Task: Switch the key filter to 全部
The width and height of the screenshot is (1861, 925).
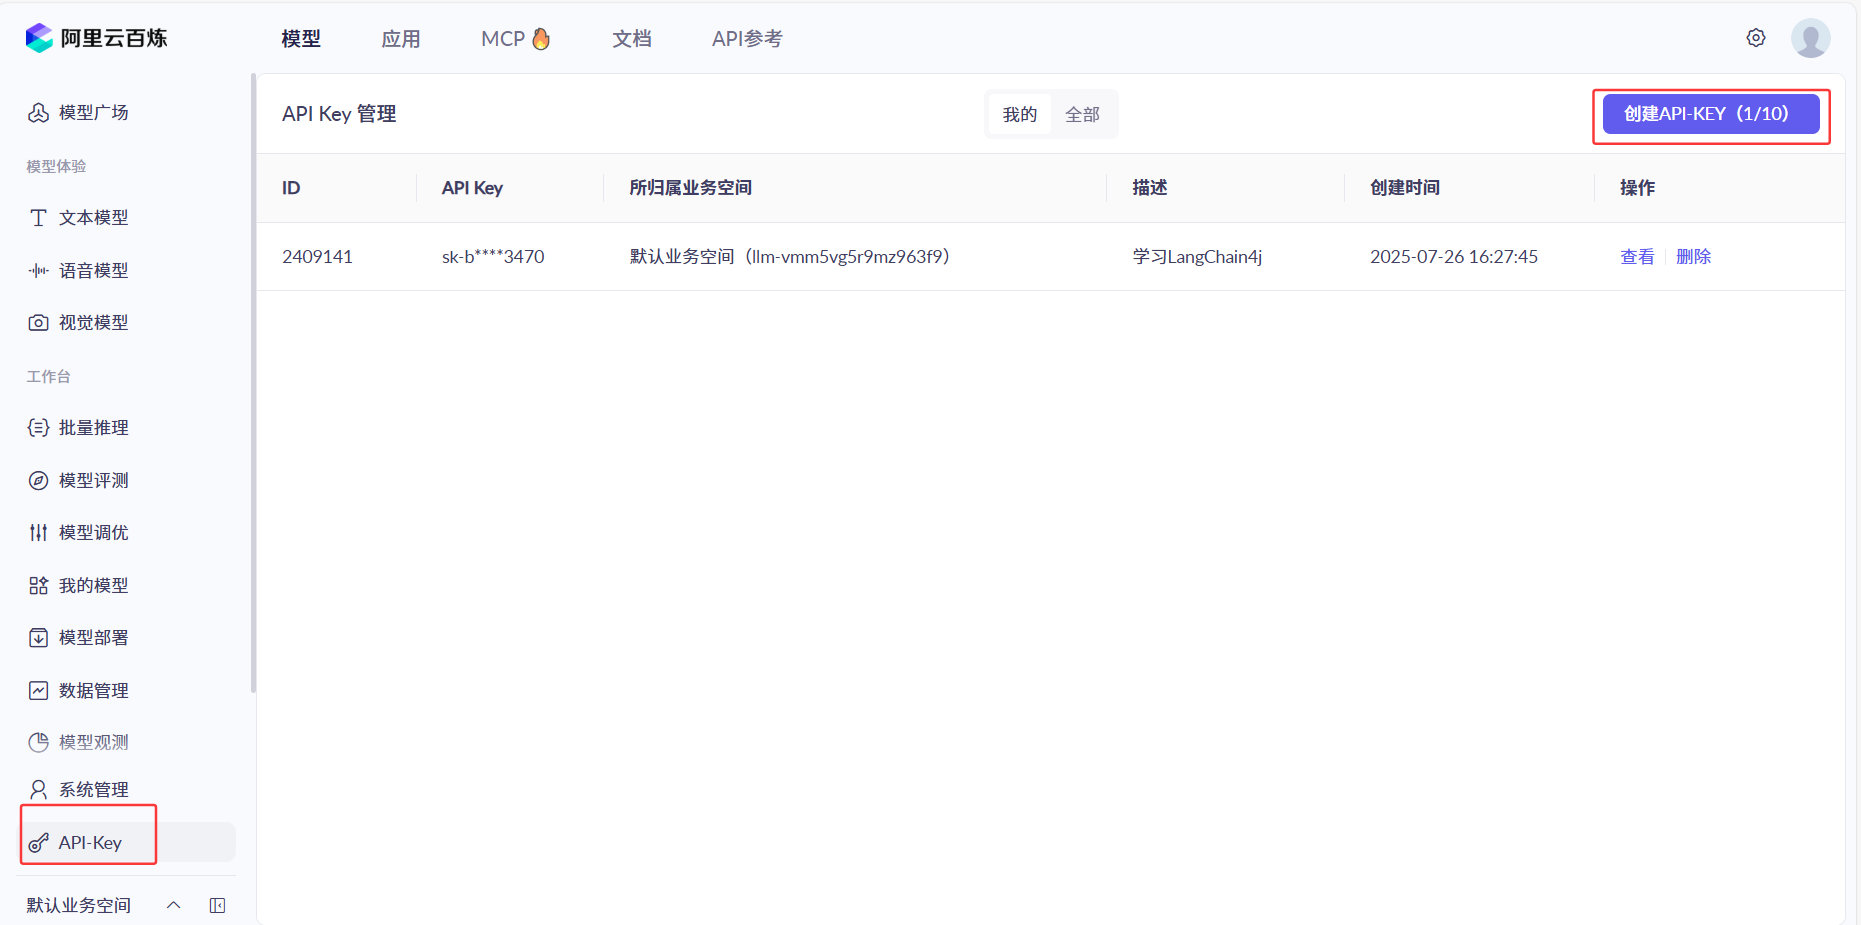Action: pos(1082,114)
